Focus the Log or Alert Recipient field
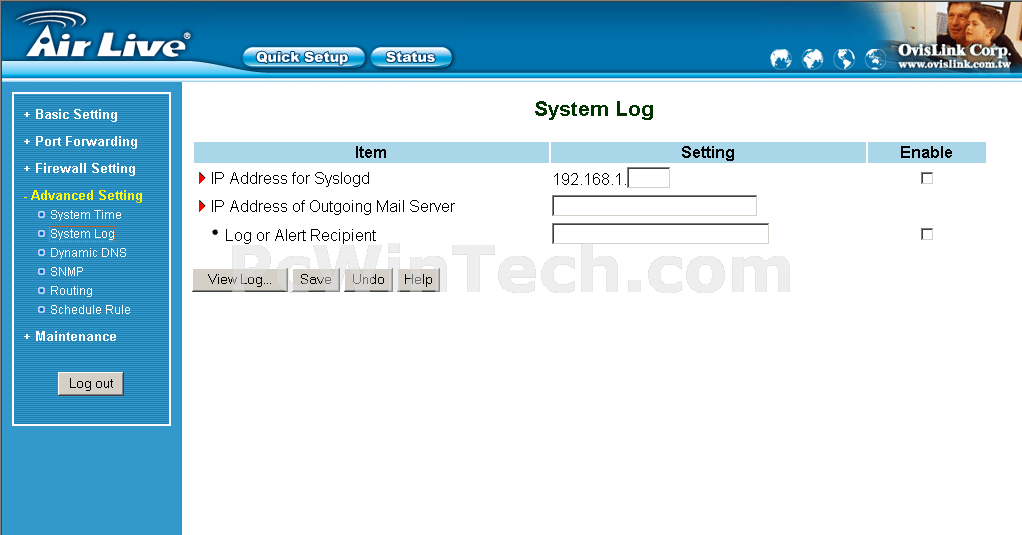The height and width of the screenshot is (535, 1022). coord(660,234)
